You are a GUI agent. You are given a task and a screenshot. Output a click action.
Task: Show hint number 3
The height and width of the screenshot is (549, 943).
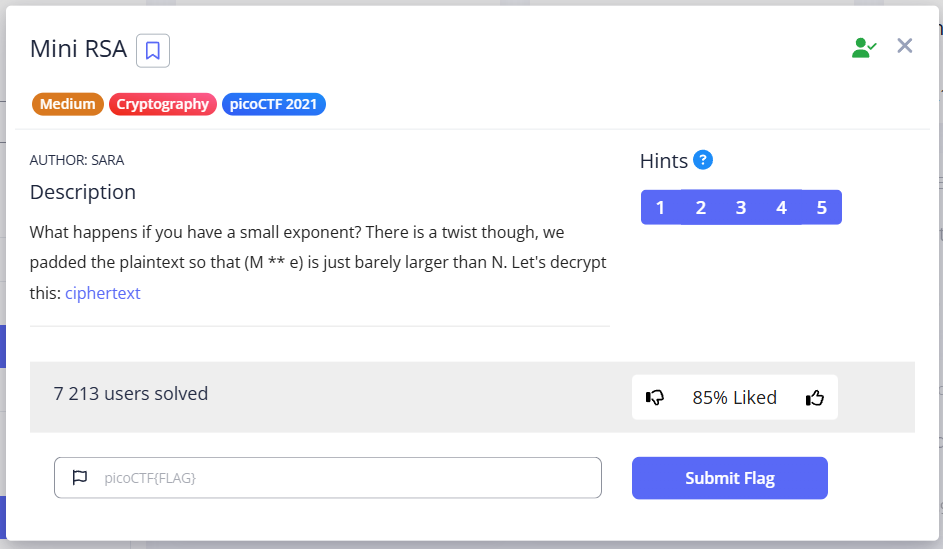(741, 207)
